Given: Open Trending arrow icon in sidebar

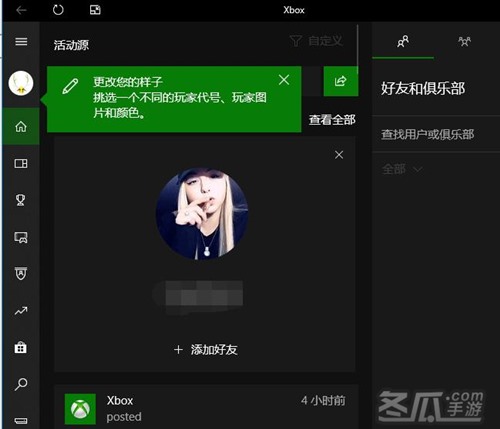Looking at the screenshot, I should [x=21, y=311].
